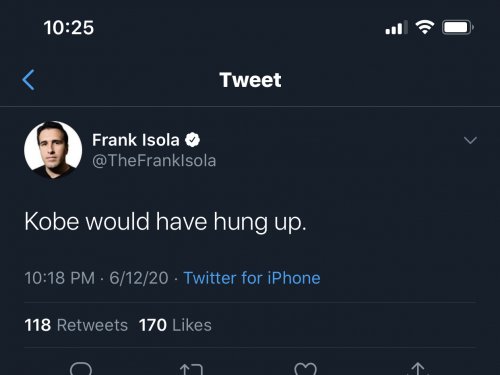Image resolution: width=500 pixels, height=375 pixels.
Task: Reply to the tweet with comment icon
Action: click(81, 369)
